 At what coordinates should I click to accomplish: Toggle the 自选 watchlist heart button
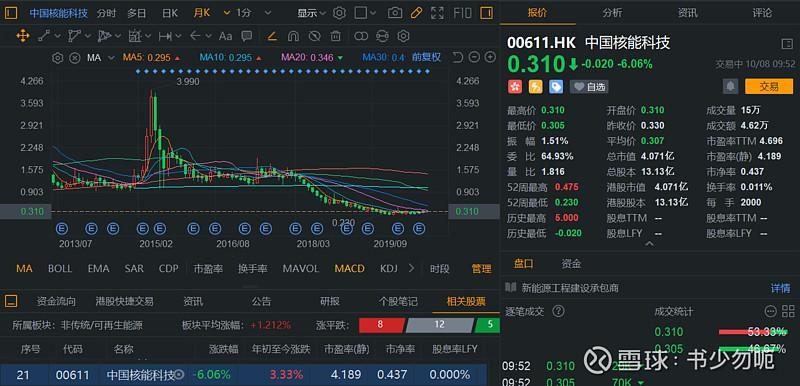(x=589, y=87)
